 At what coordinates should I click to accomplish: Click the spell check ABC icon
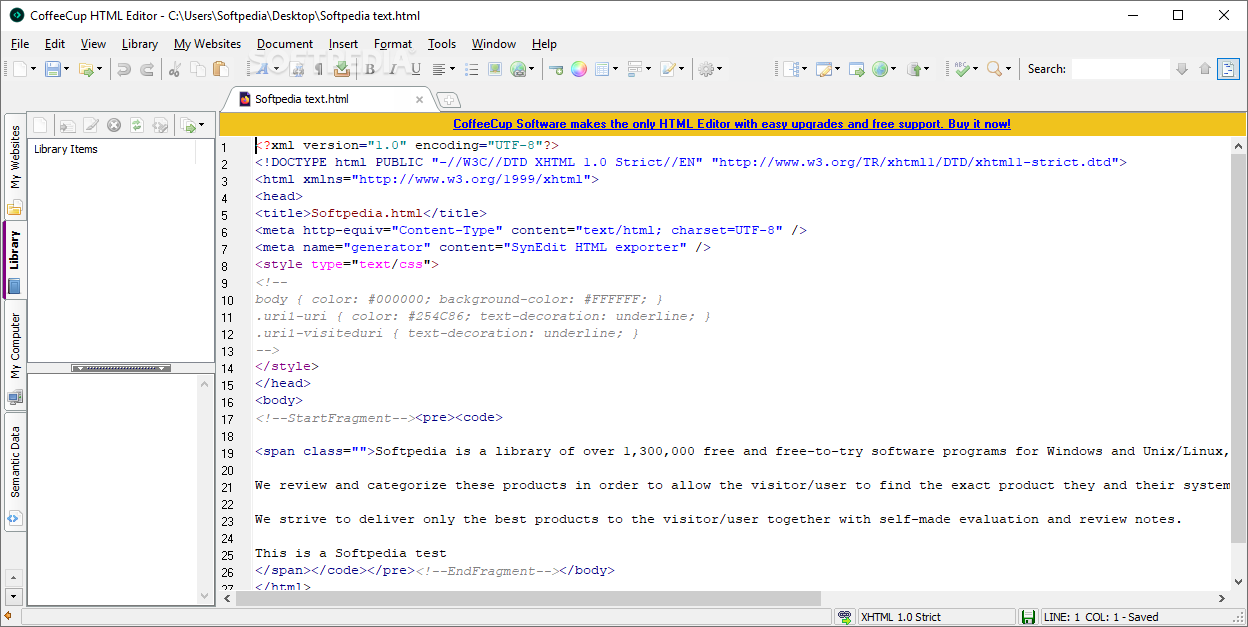(x=962, y=69)
